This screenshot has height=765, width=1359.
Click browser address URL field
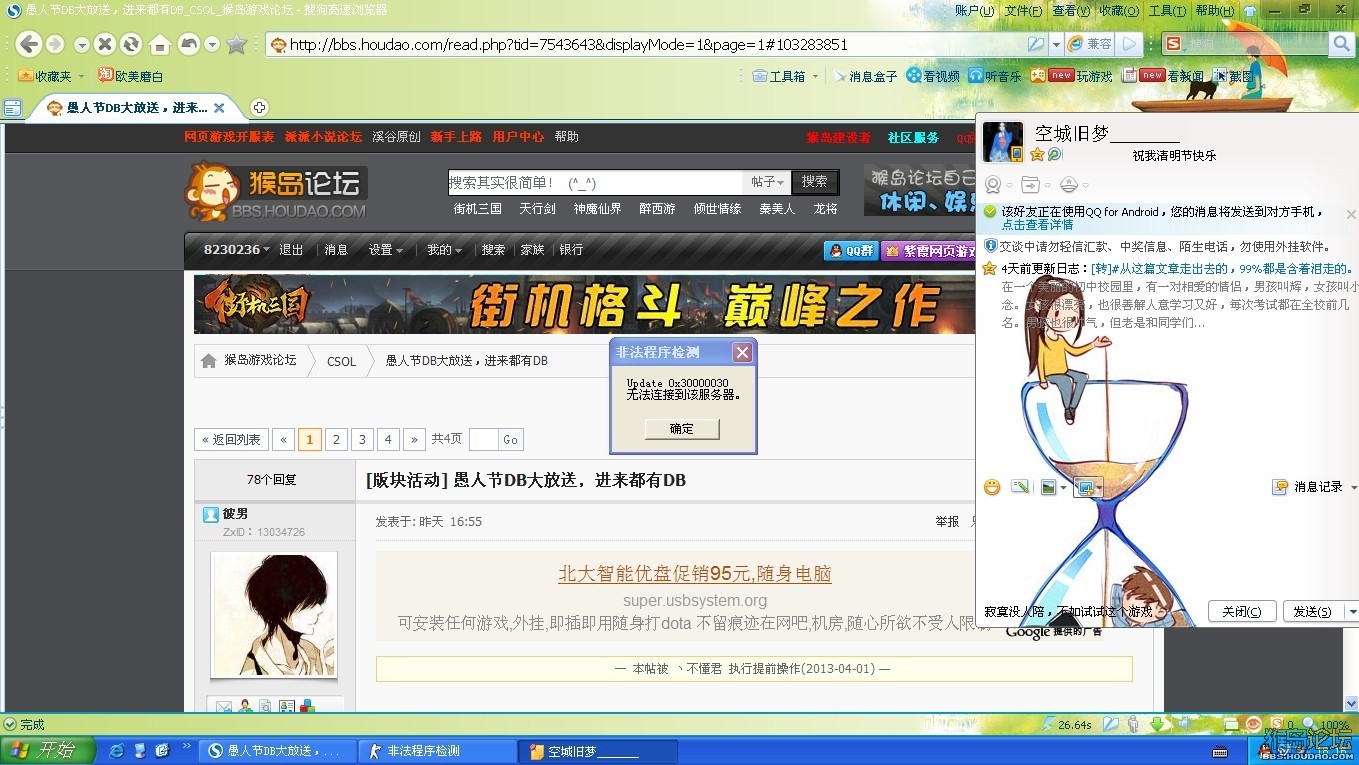tap(655, 44)
